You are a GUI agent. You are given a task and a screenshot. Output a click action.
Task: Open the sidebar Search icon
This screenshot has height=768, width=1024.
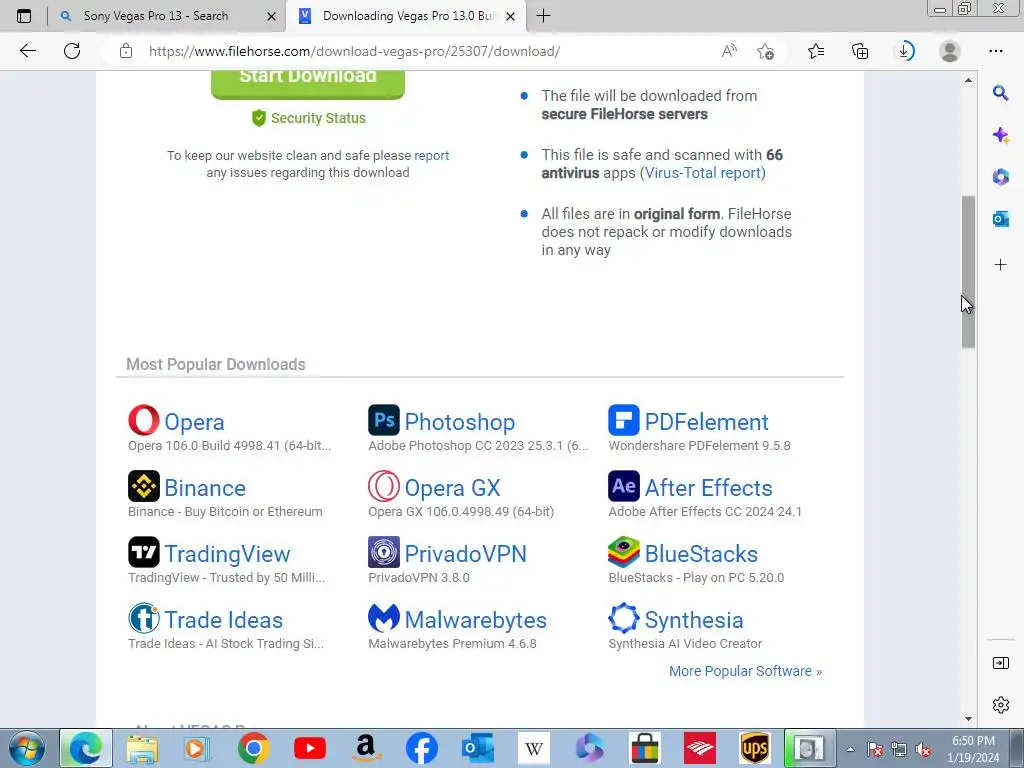[1000, 93]
